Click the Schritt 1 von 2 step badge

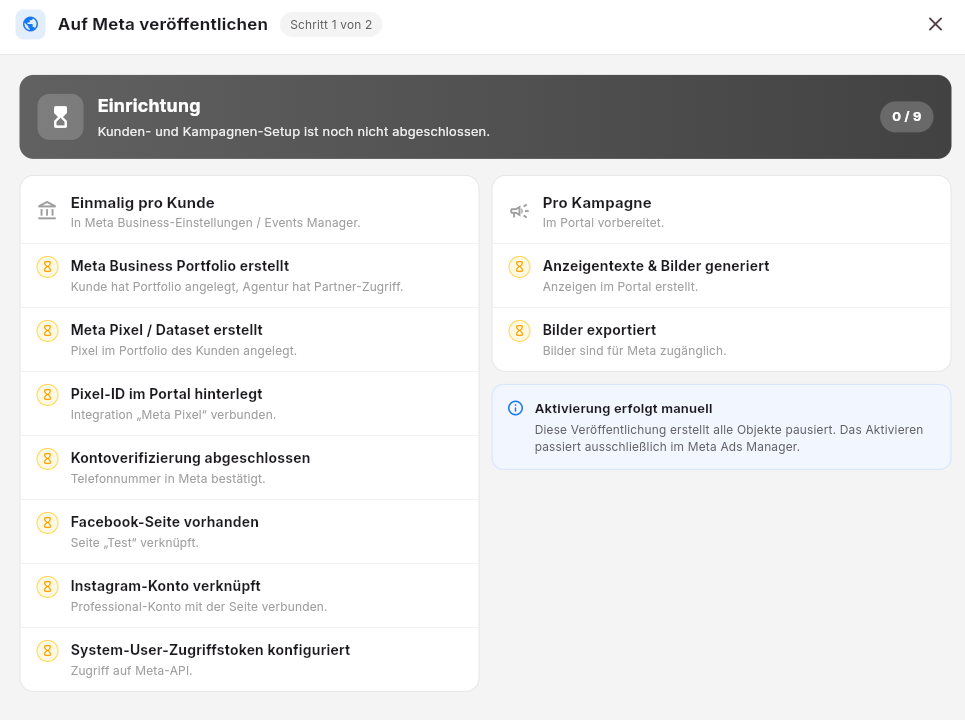coord(331,25)
